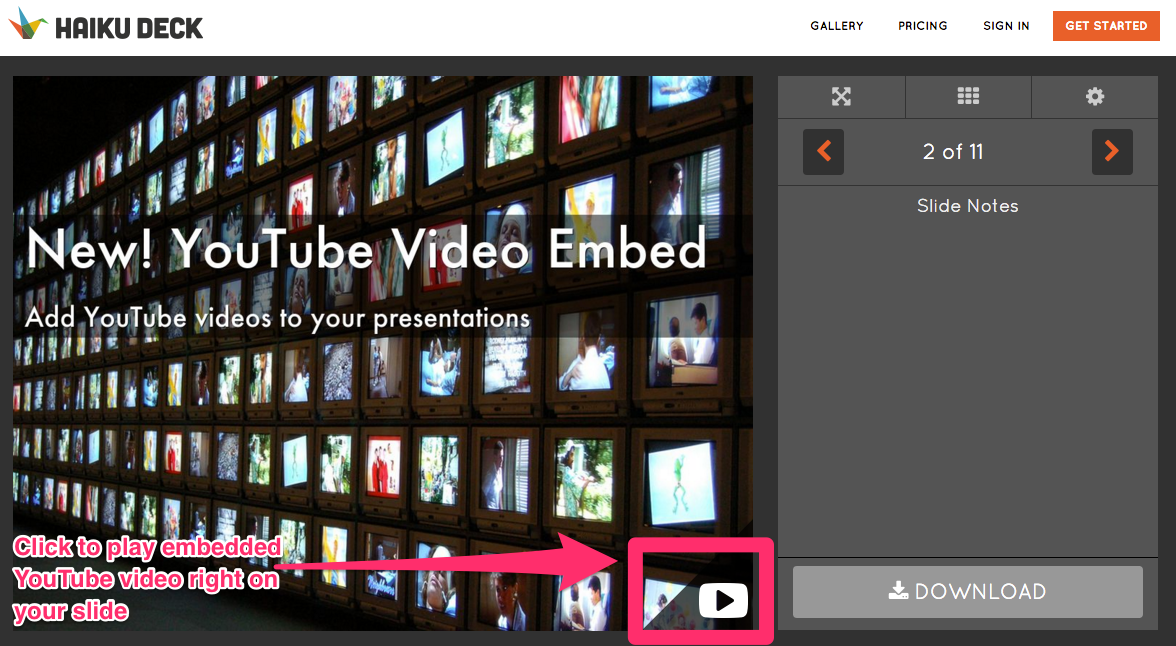Click the settings gear icon
The image size is (1176, 646).
[x=1094, y=96]
